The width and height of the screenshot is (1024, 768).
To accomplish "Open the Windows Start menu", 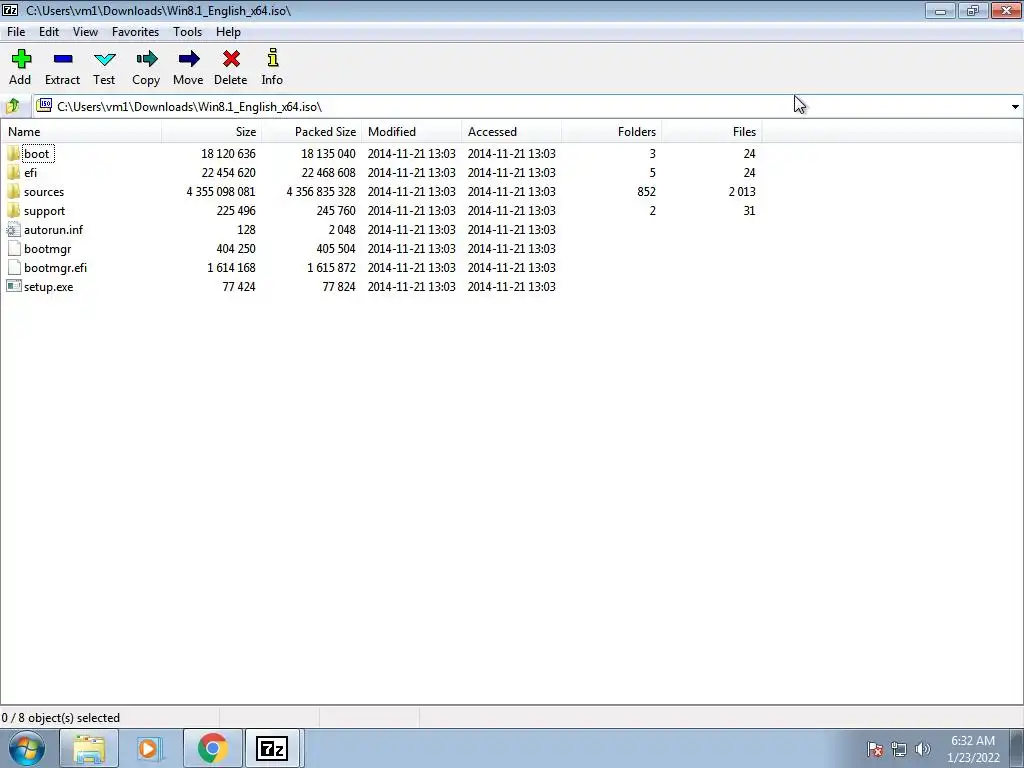I will click(x=27, y=748).
